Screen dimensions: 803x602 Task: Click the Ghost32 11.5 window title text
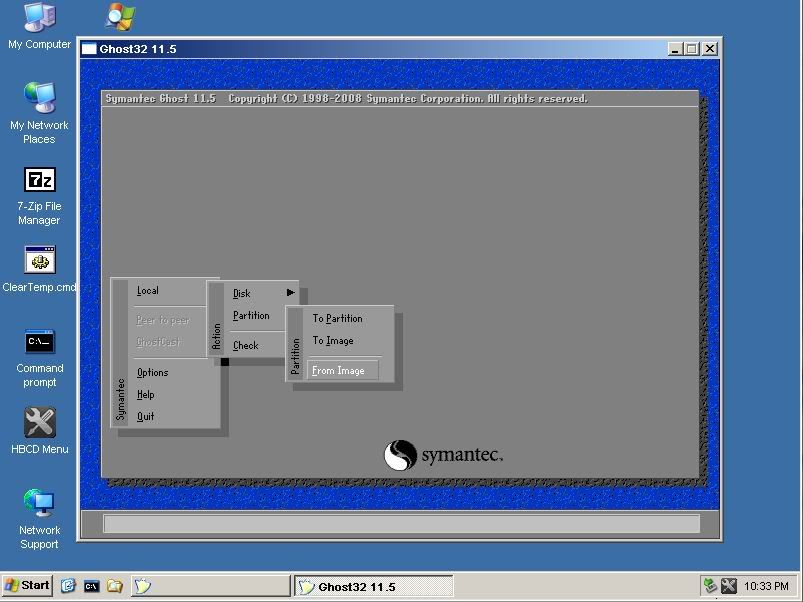point(138,49)
